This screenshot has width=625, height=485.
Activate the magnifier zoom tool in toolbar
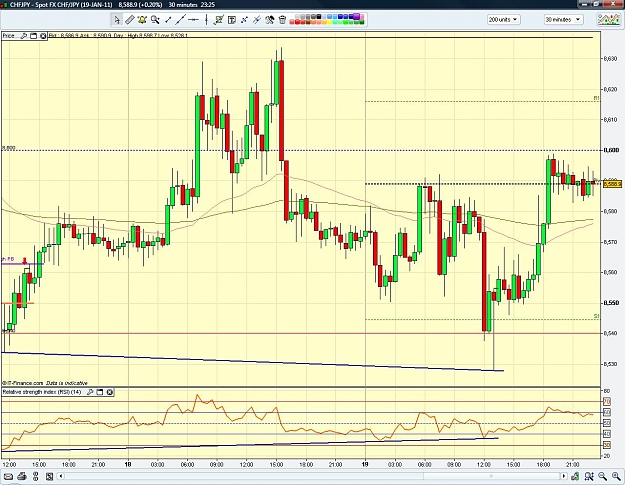coord(155,19)
